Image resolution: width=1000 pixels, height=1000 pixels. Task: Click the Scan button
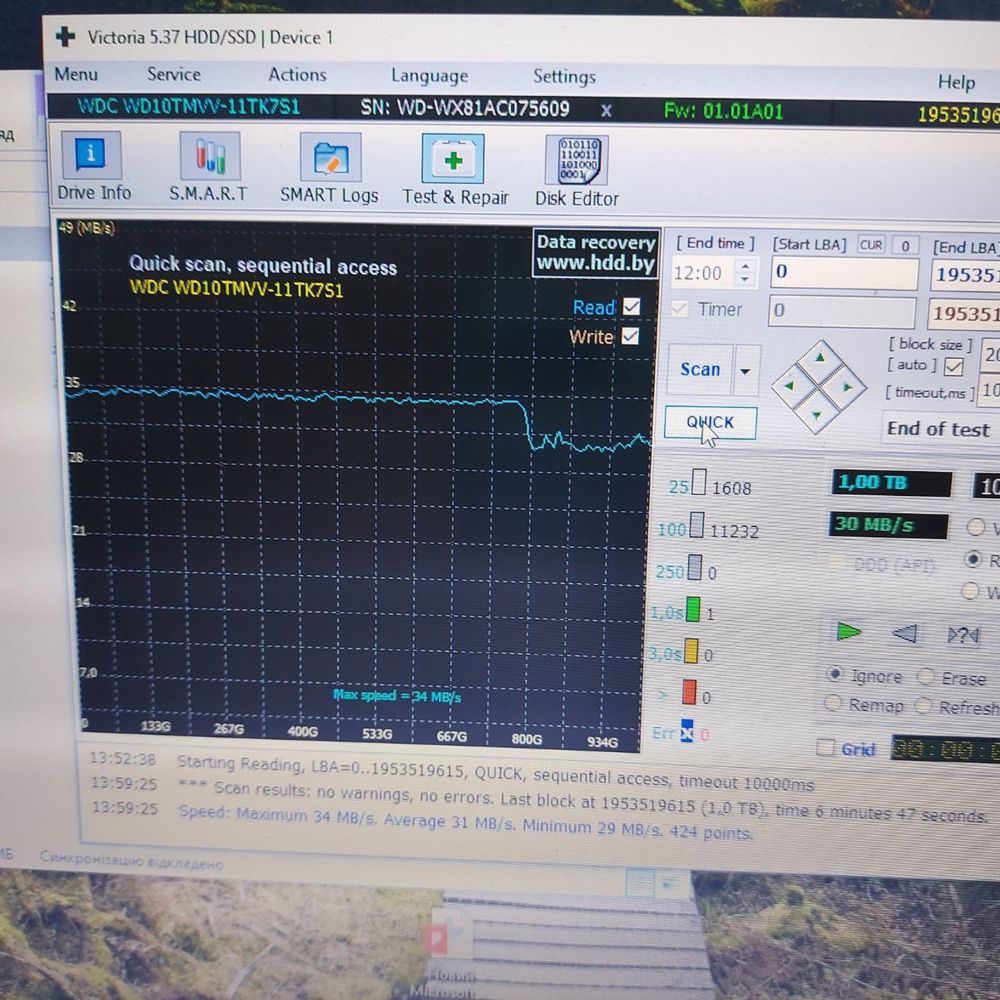[700, 369]
